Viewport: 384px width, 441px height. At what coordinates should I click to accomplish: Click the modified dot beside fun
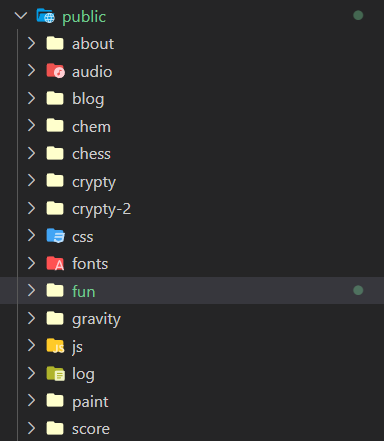358,290
